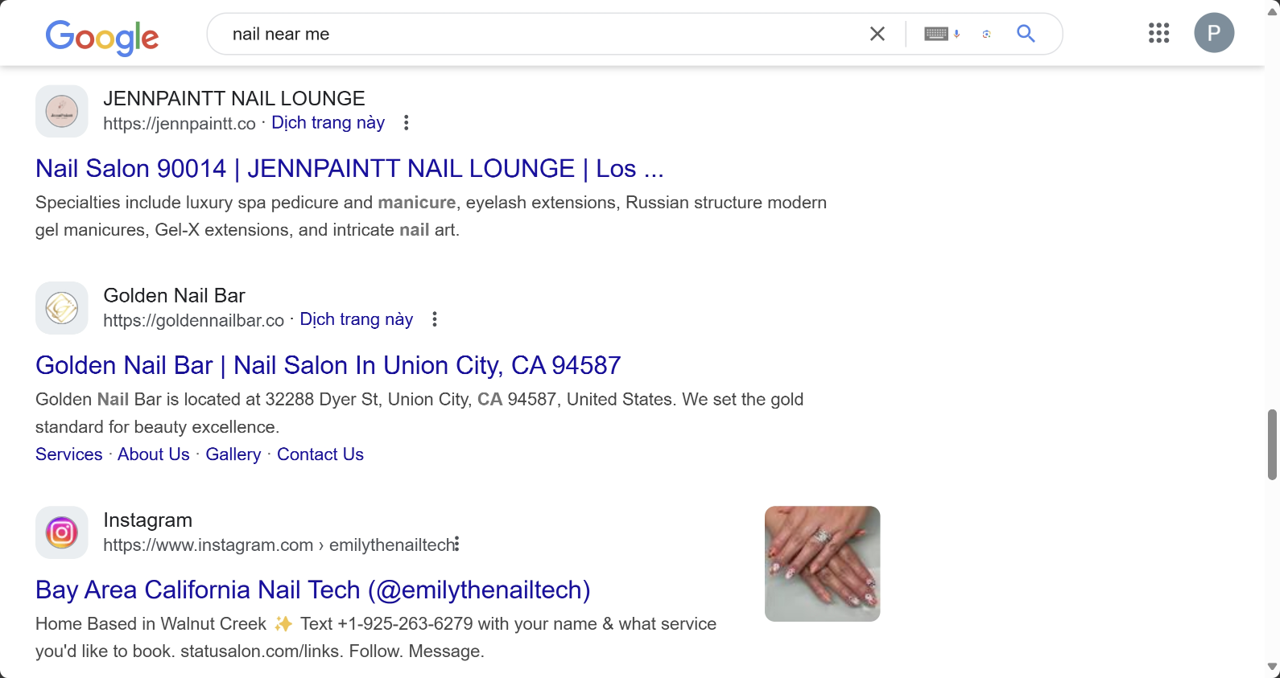Open more options for Instagram result

pyautogui.click(x=457, y=544)
